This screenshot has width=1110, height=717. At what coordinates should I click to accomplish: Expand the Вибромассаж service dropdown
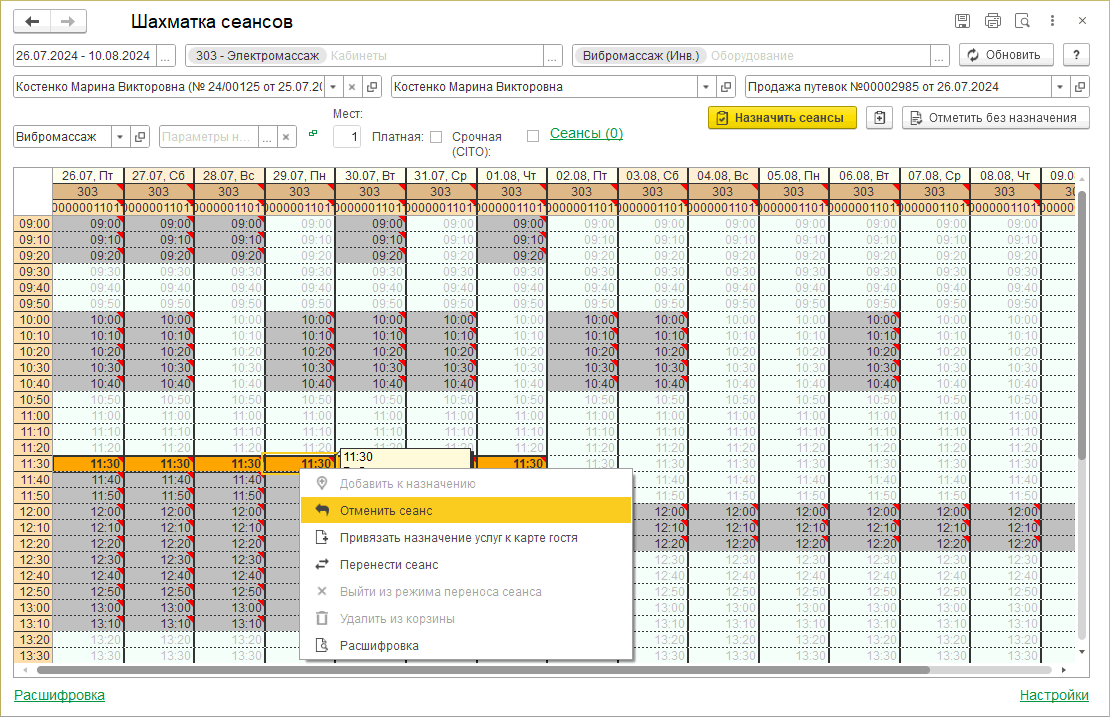(x=121, y=137)
